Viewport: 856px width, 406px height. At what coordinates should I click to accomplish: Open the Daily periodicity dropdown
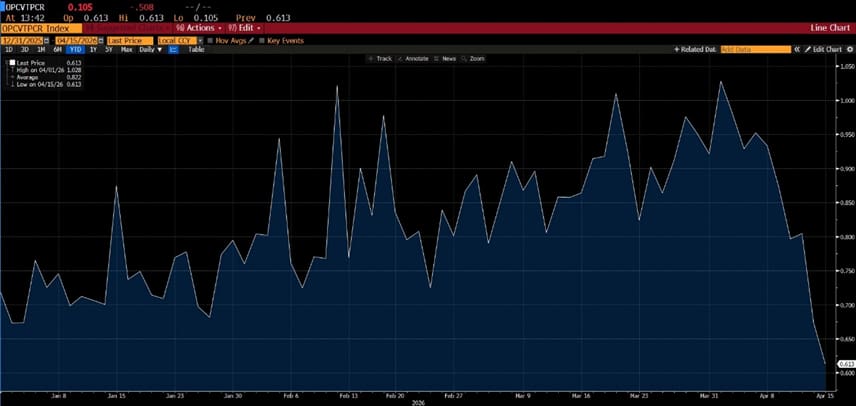point(150,49)
